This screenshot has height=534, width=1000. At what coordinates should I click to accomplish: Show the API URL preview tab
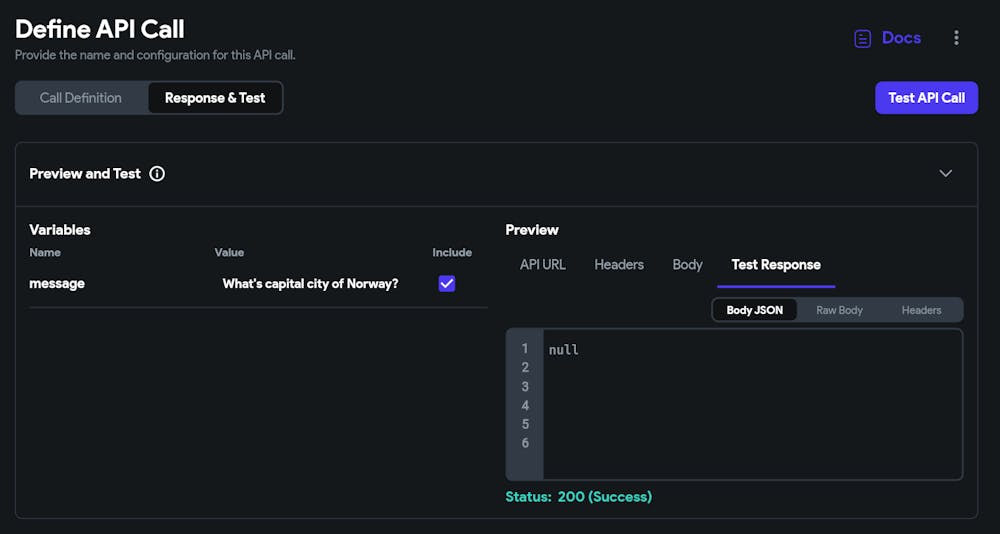[x=542, y=265]
